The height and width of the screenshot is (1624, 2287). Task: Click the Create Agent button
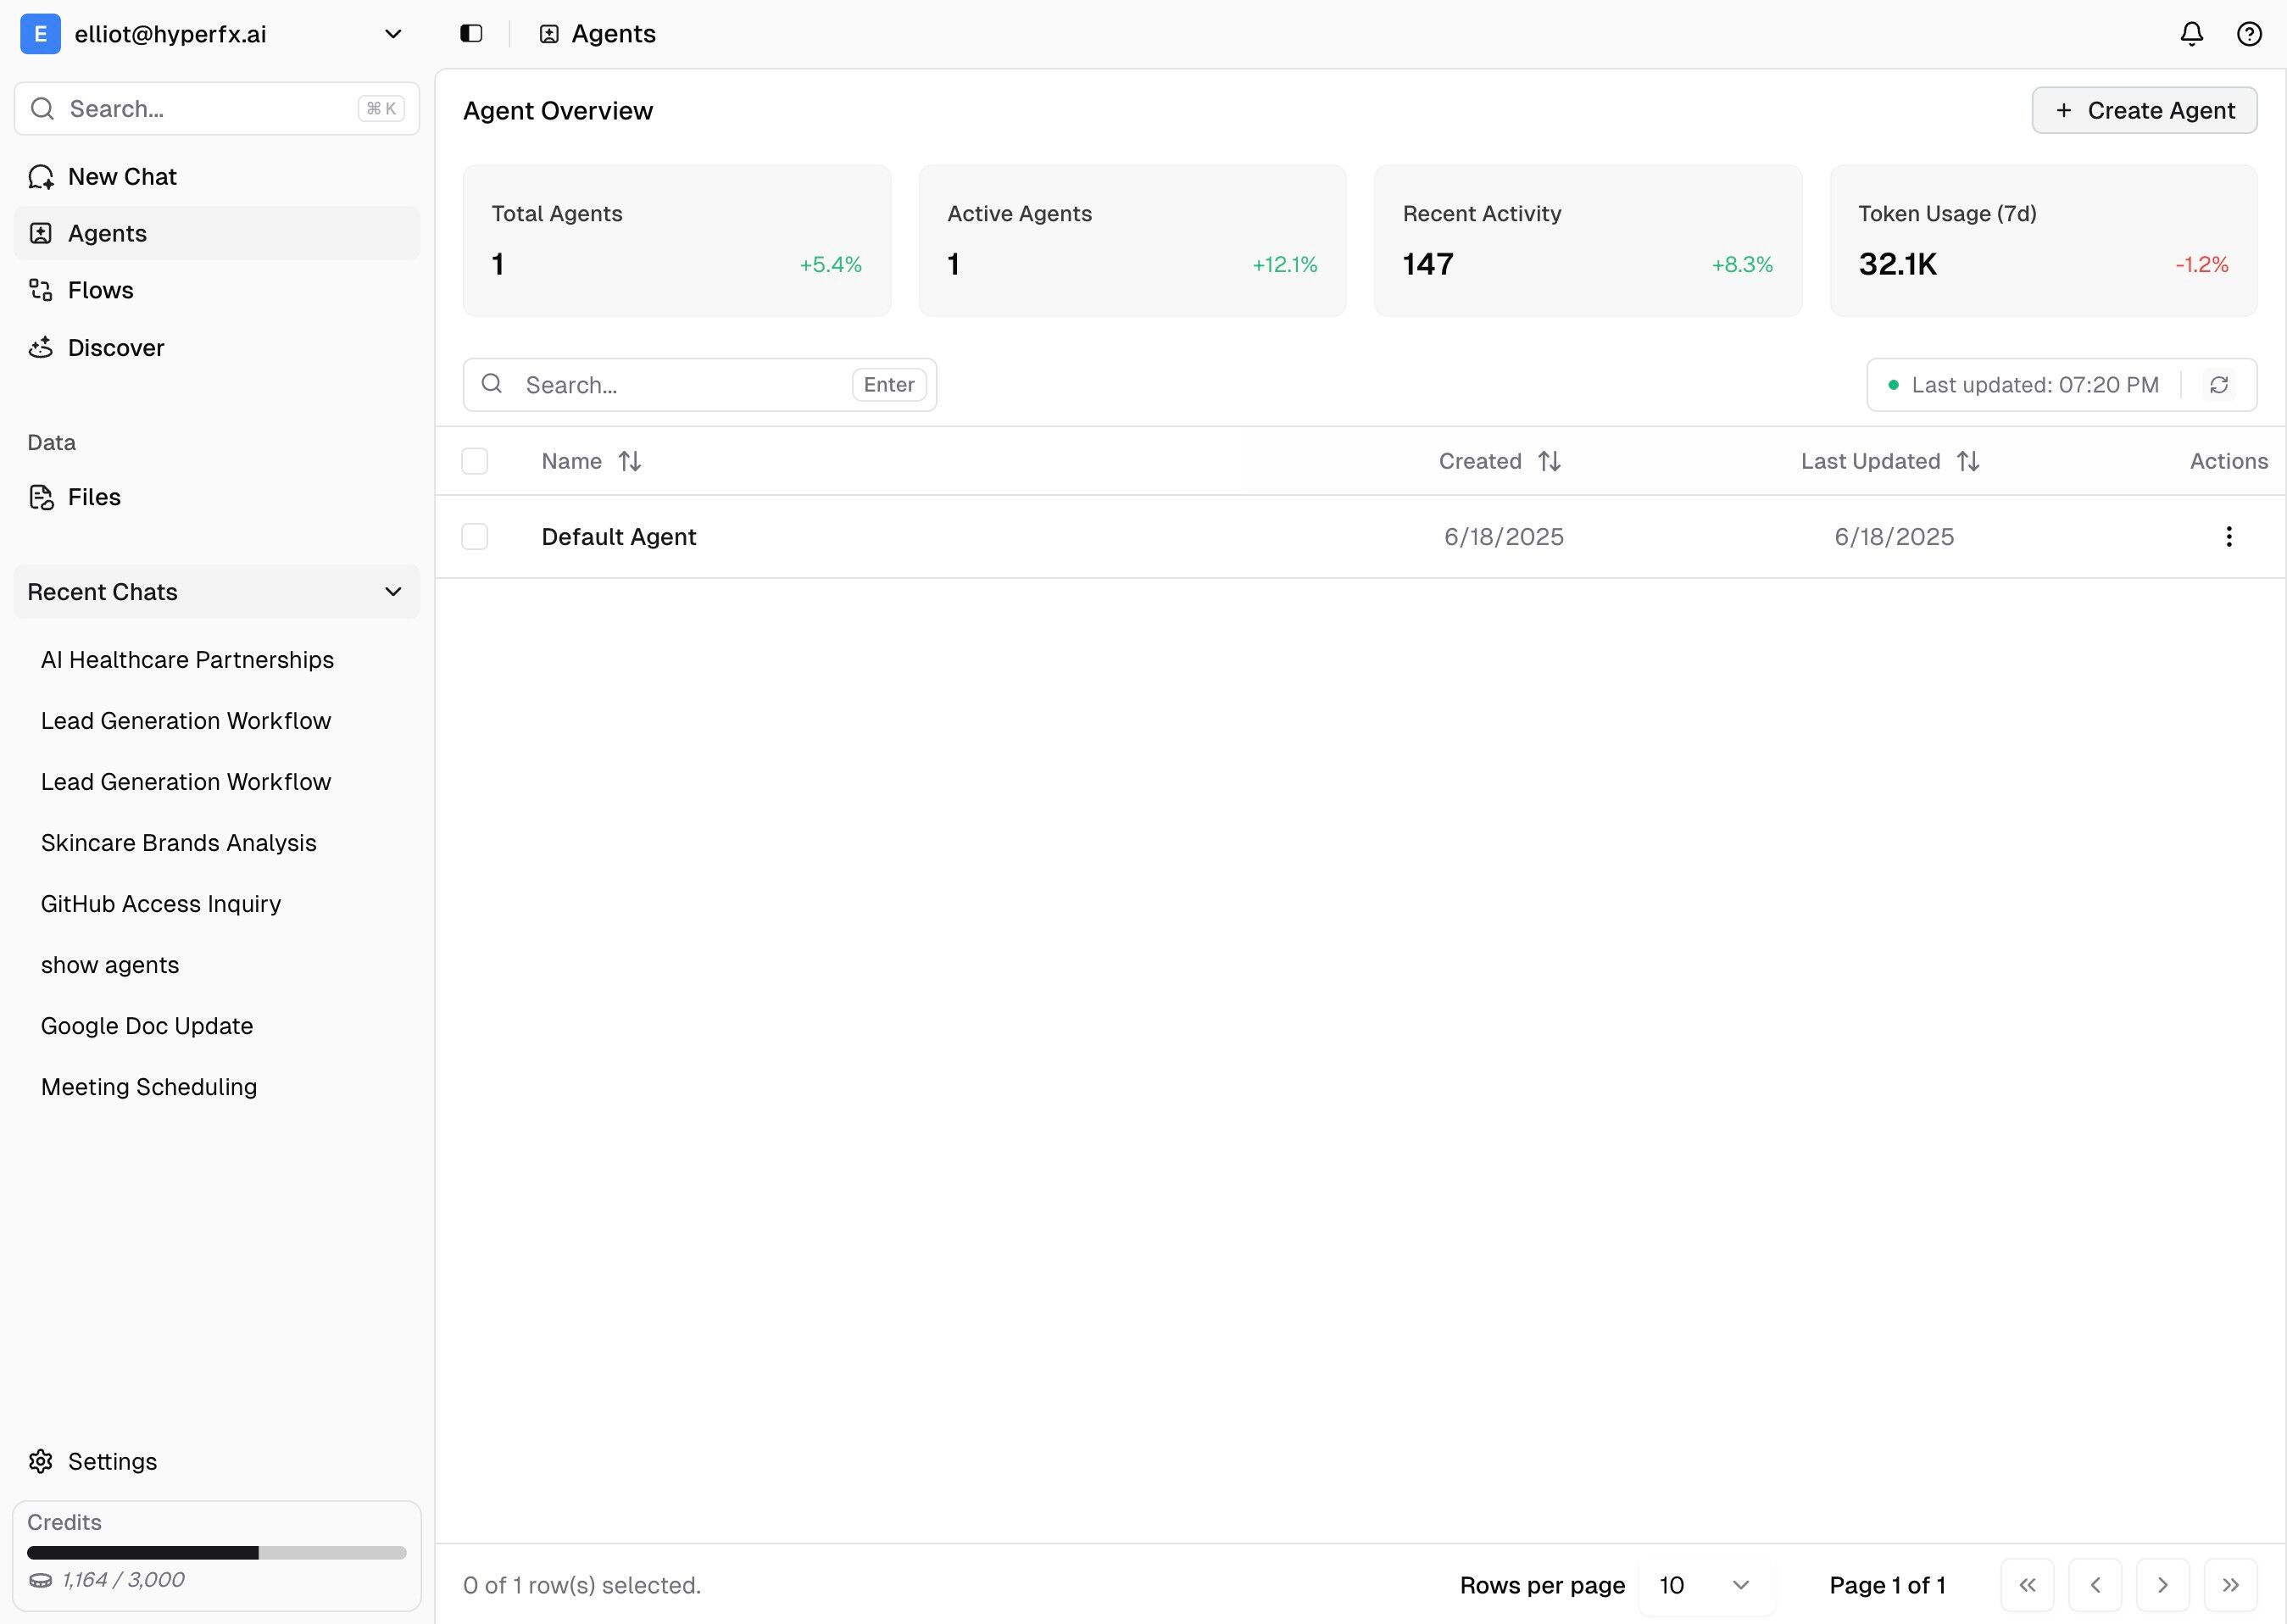coord(2144,110)
